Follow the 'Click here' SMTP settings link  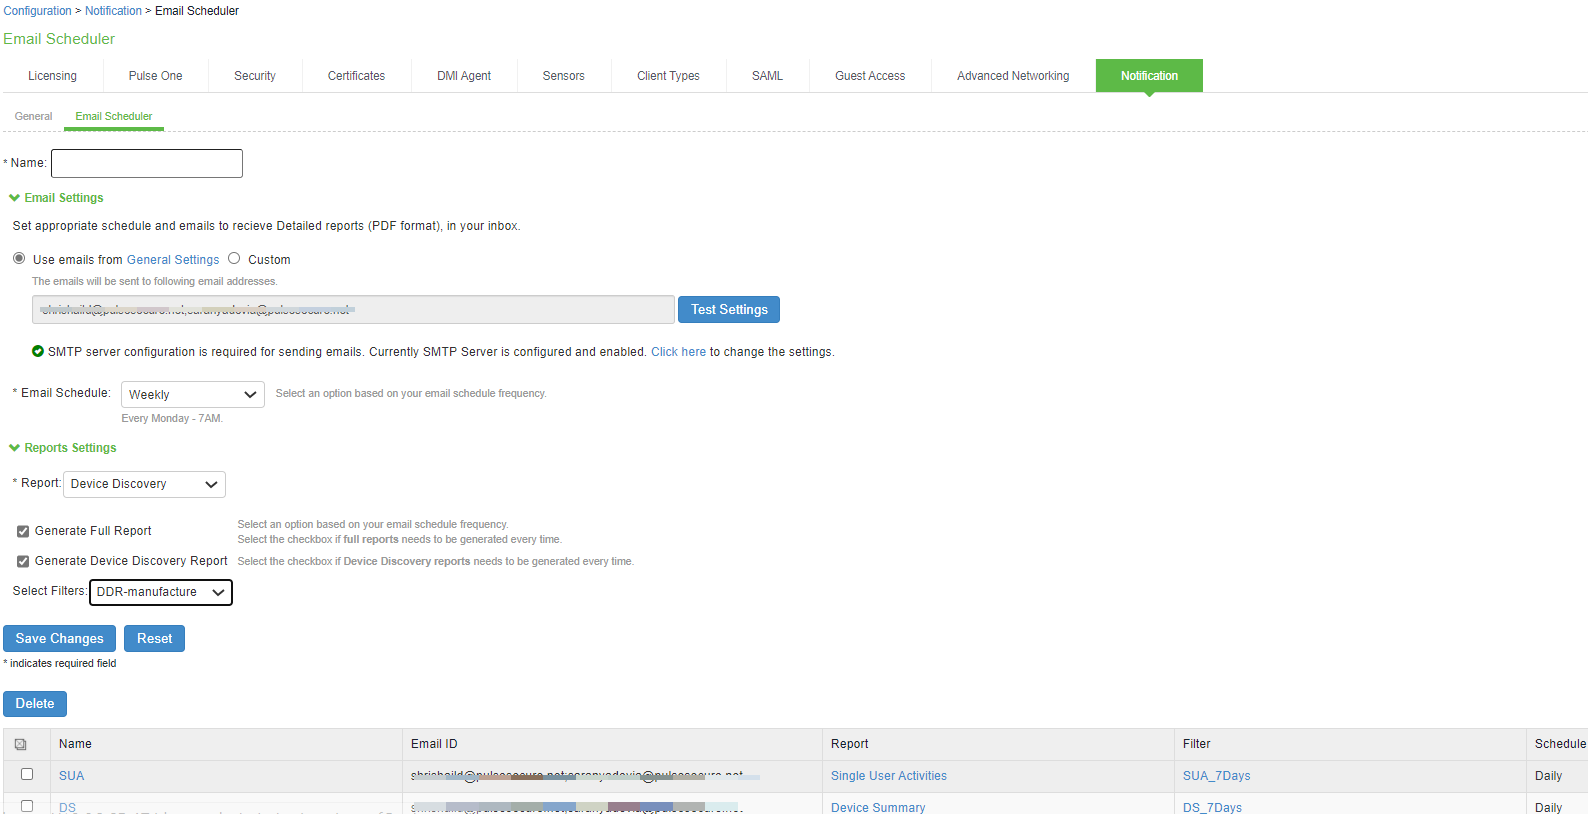(x=678, y=352)
